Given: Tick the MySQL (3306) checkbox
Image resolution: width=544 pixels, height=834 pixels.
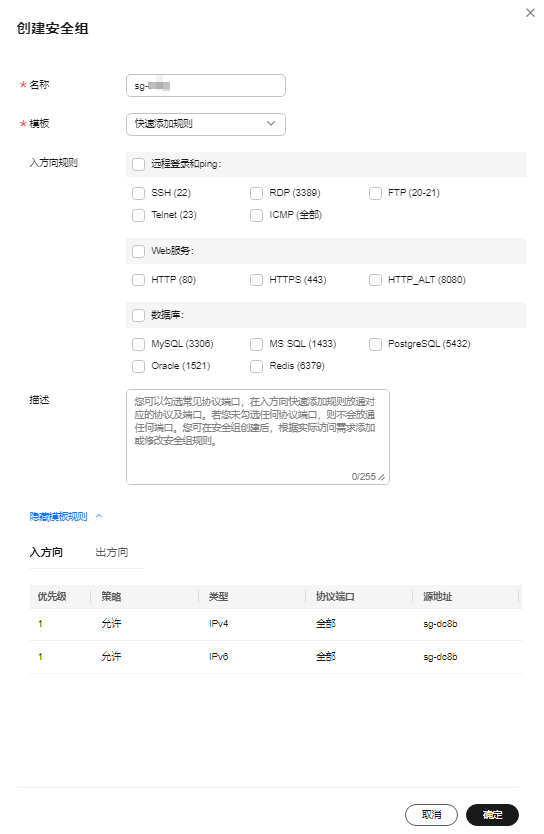Looking at the screenshot, I should click(138, 344).
